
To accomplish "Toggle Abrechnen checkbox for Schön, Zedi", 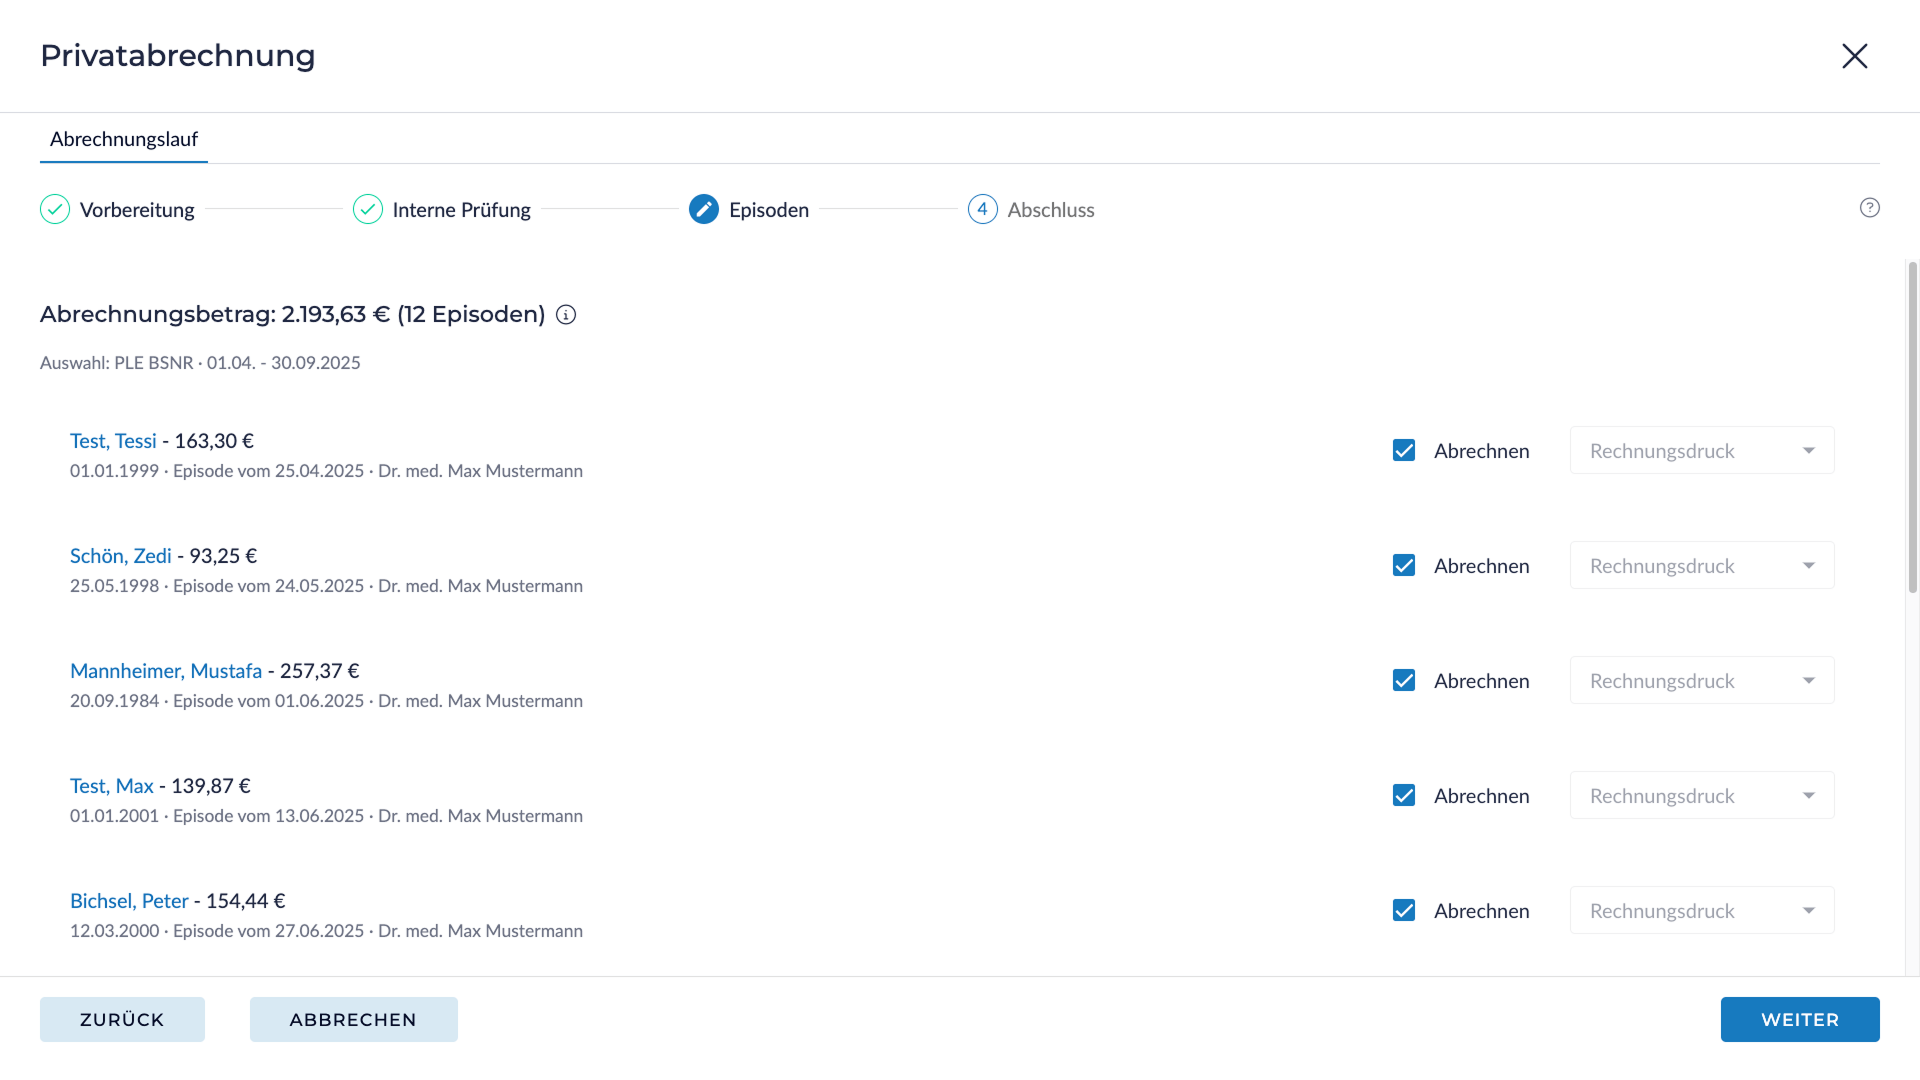I will (1404, 565).
